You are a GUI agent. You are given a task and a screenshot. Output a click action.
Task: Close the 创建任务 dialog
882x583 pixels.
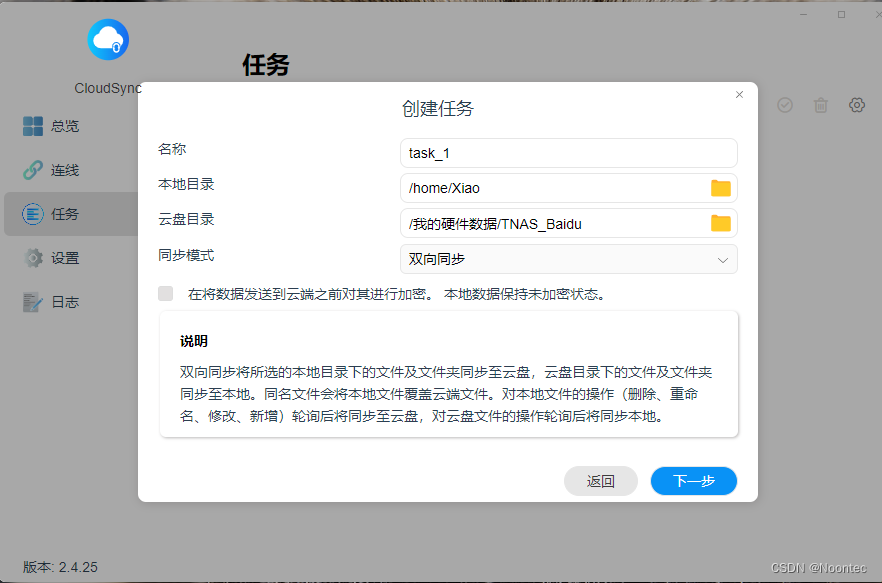click(739, 94)
